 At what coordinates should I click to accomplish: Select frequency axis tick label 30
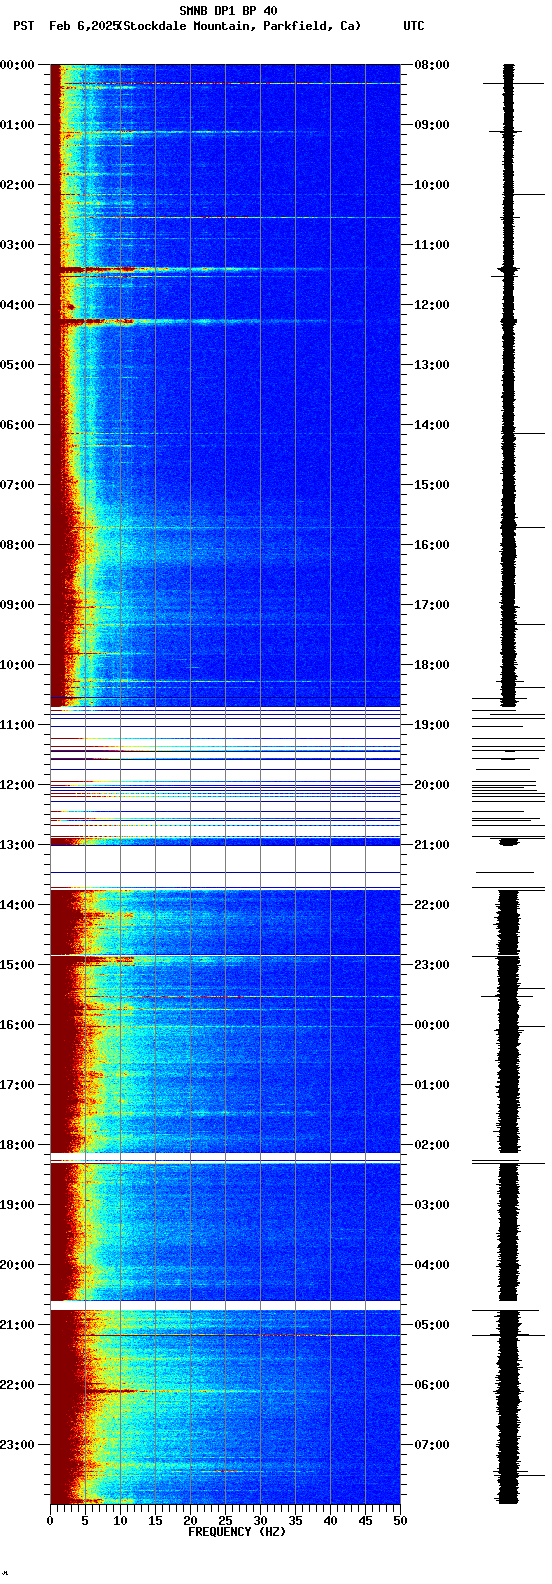(260, 1521)
